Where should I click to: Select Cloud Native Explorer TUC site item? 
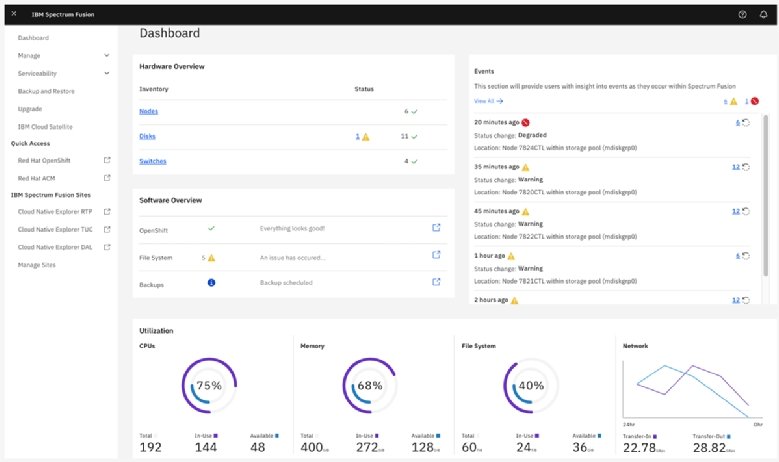(55, 230)
